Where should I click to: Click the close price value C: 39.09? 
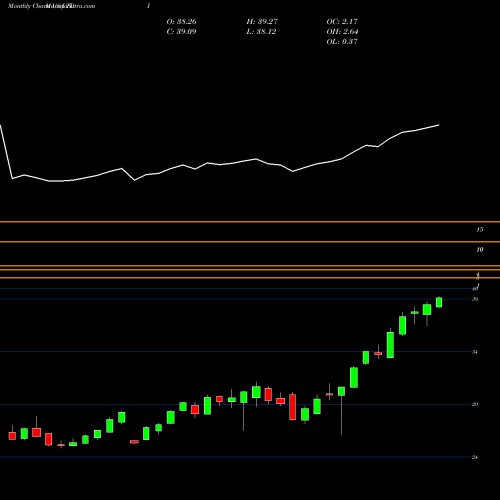click(181, 32)
